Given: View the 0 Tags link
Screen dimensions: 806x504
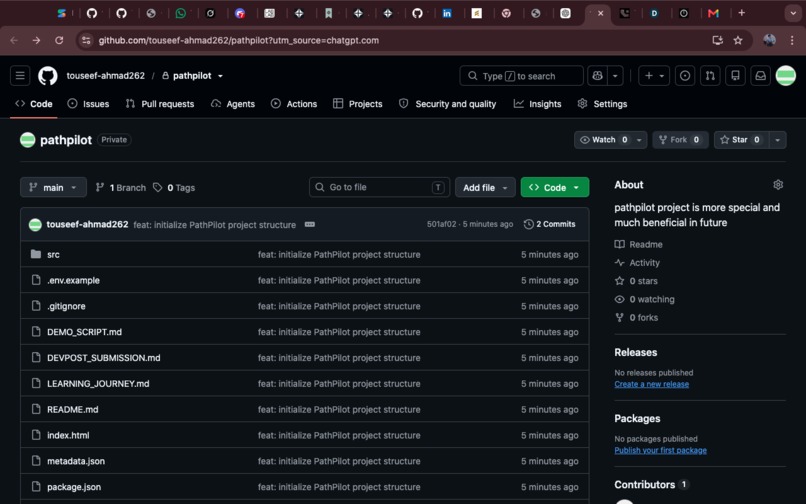Looking at the screenshot, I should 174,188.
